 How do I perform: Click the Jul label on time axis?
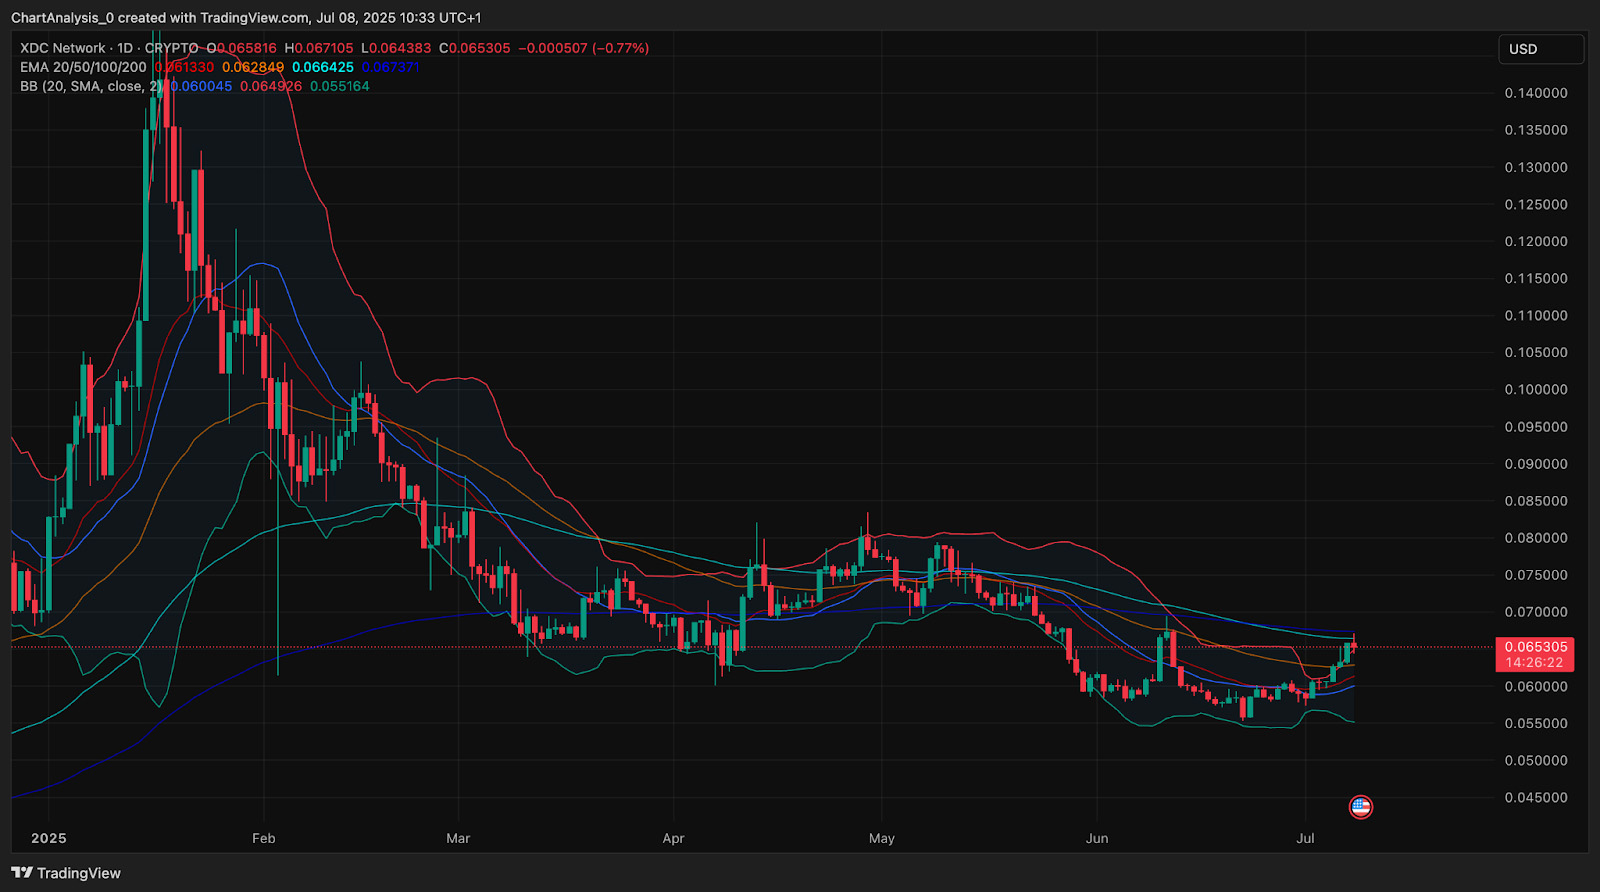[1305, 838]
